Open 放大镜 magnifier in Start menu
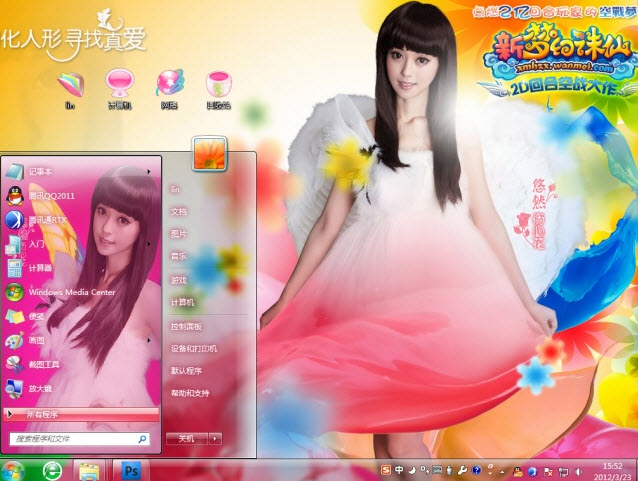This screenshot has width=638, height=481. point(29,389)
